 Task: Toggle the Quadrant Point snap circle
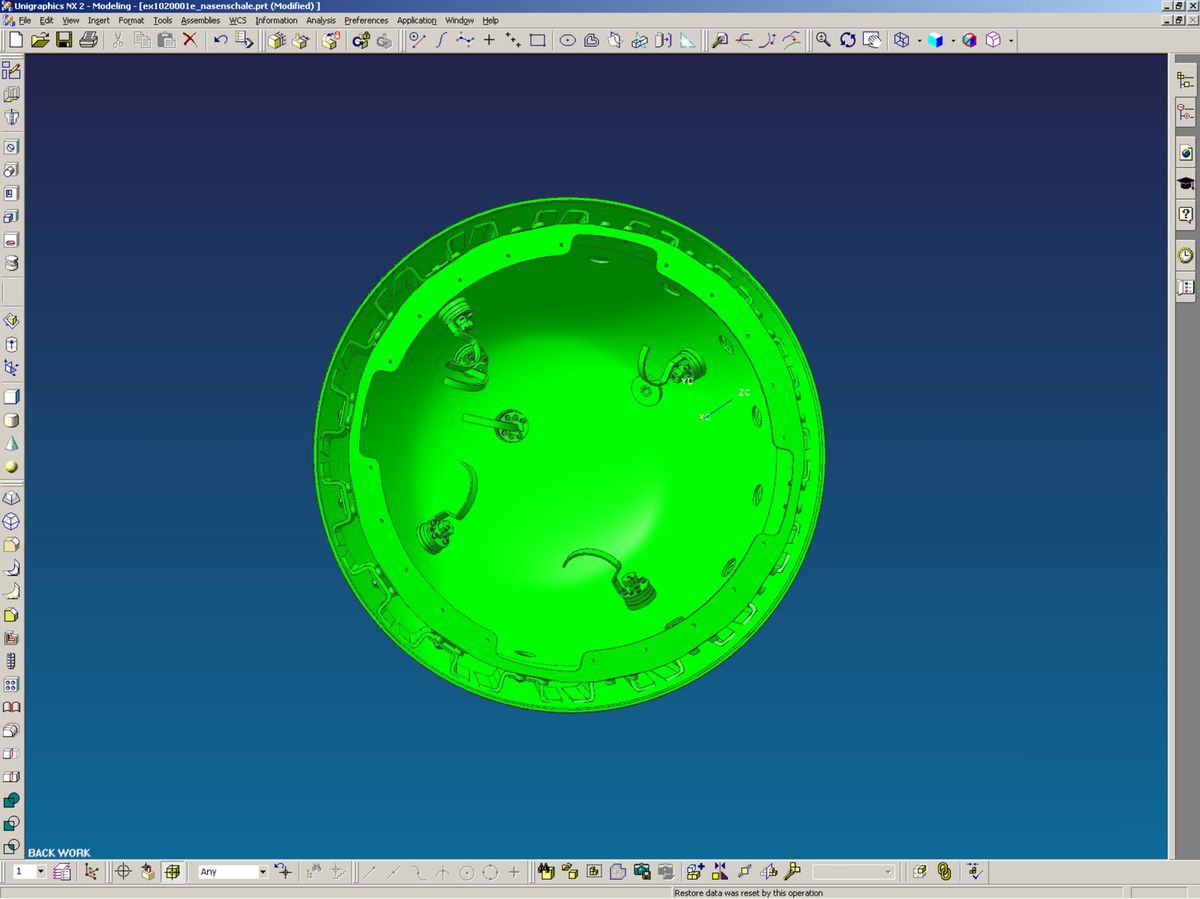pyautogui.click(x=490, y=872)
